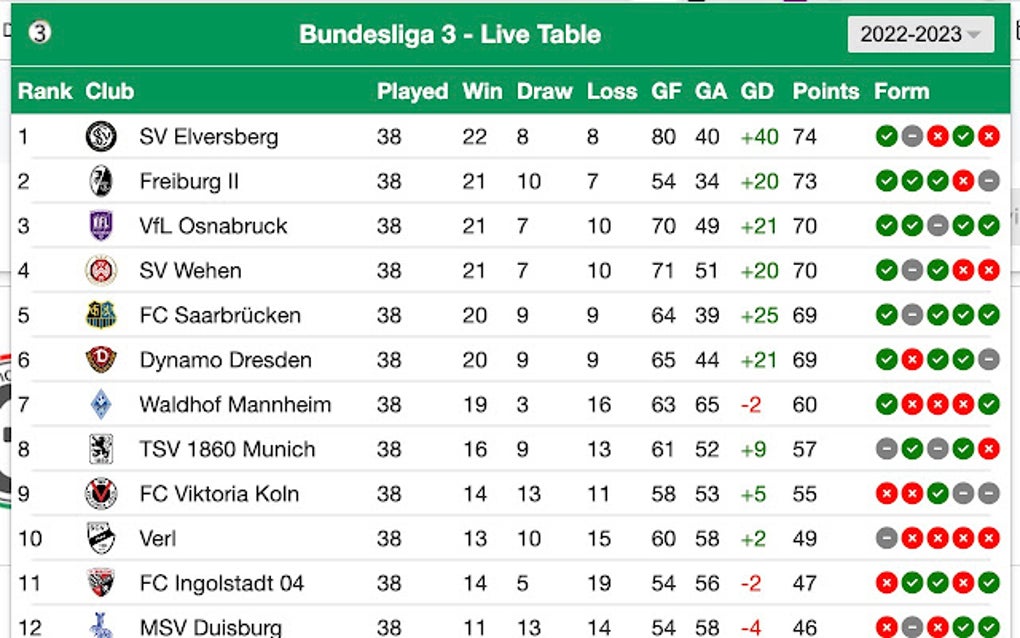Image resolution: width=1020 pixels, height=638 pixels.
Task: Click the Points column header
Action: [x=826, y=91]
